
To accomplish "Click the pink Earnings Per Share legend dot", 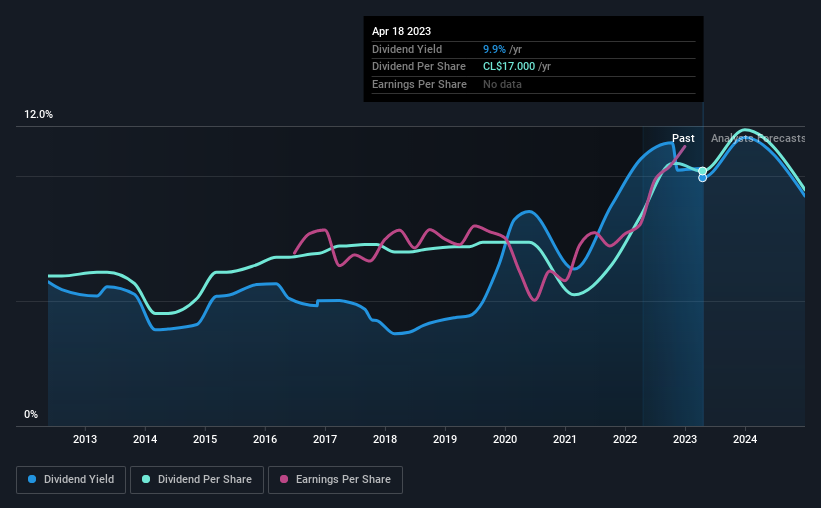I will click(x=284, y=479).
